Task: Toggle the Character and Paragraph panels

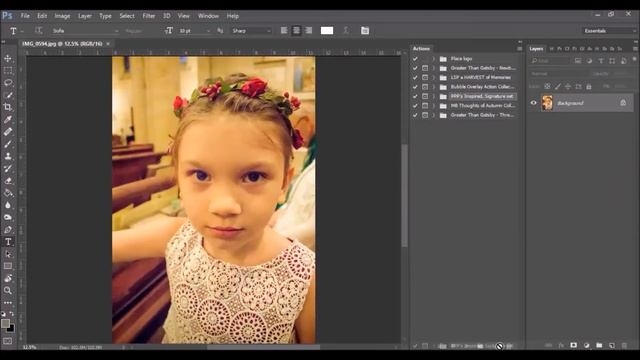Action: (365, 31)
